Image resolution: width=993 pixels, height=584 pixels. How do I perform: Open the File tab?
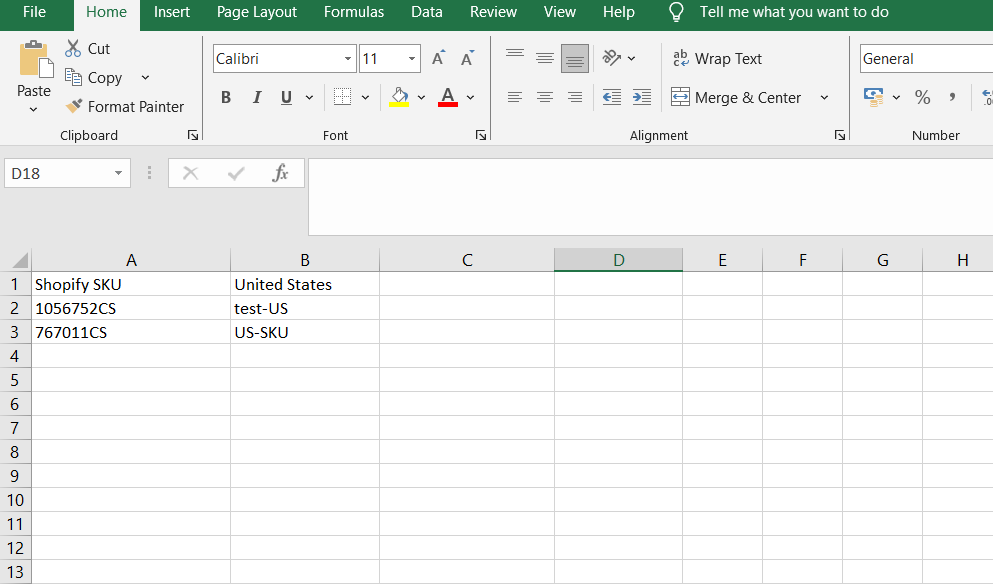34,12
